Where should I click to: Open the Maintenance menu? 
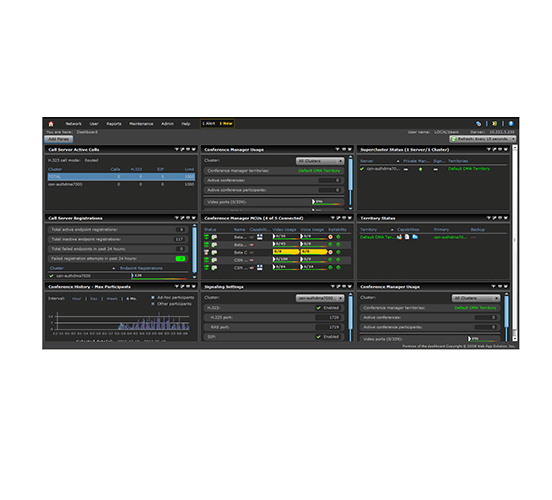141,124
